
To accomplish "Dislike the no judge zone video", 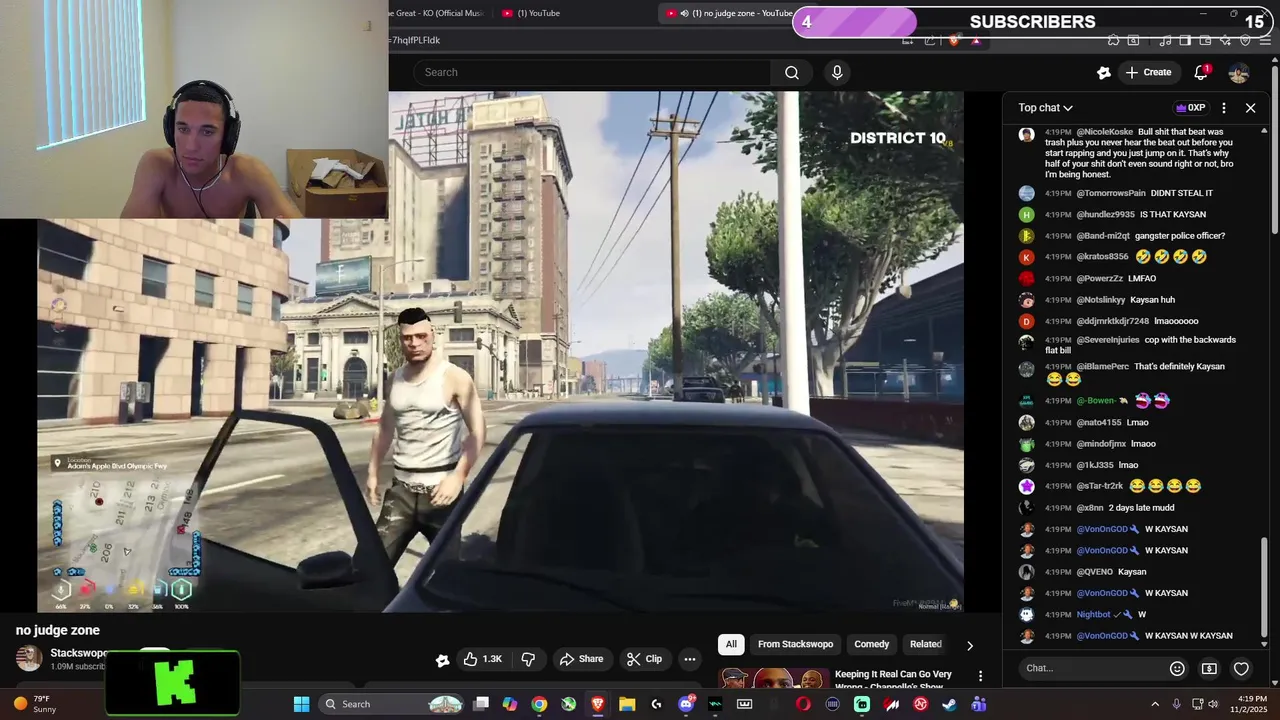I will [528, 659].
